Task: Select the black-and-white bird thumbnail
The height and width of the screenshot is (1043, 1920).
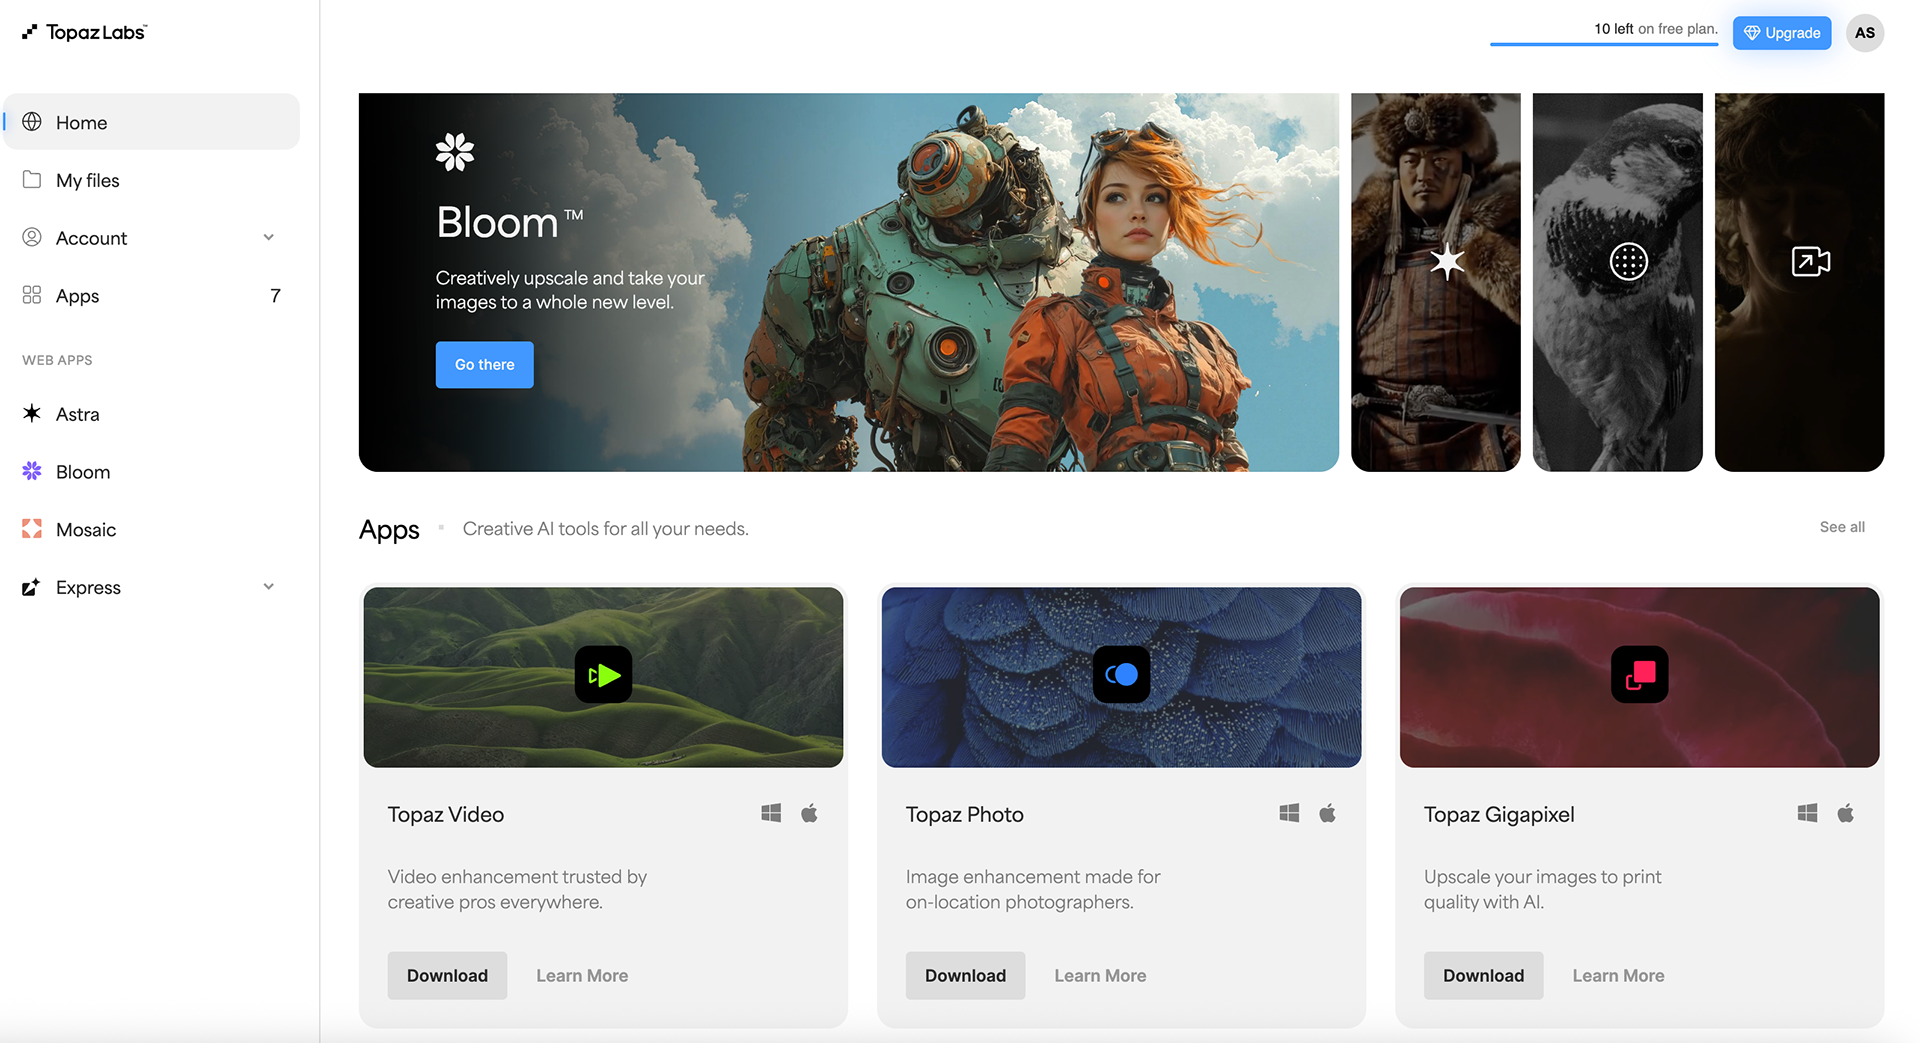Action: pyautogui.click(x=1618, y=282)
